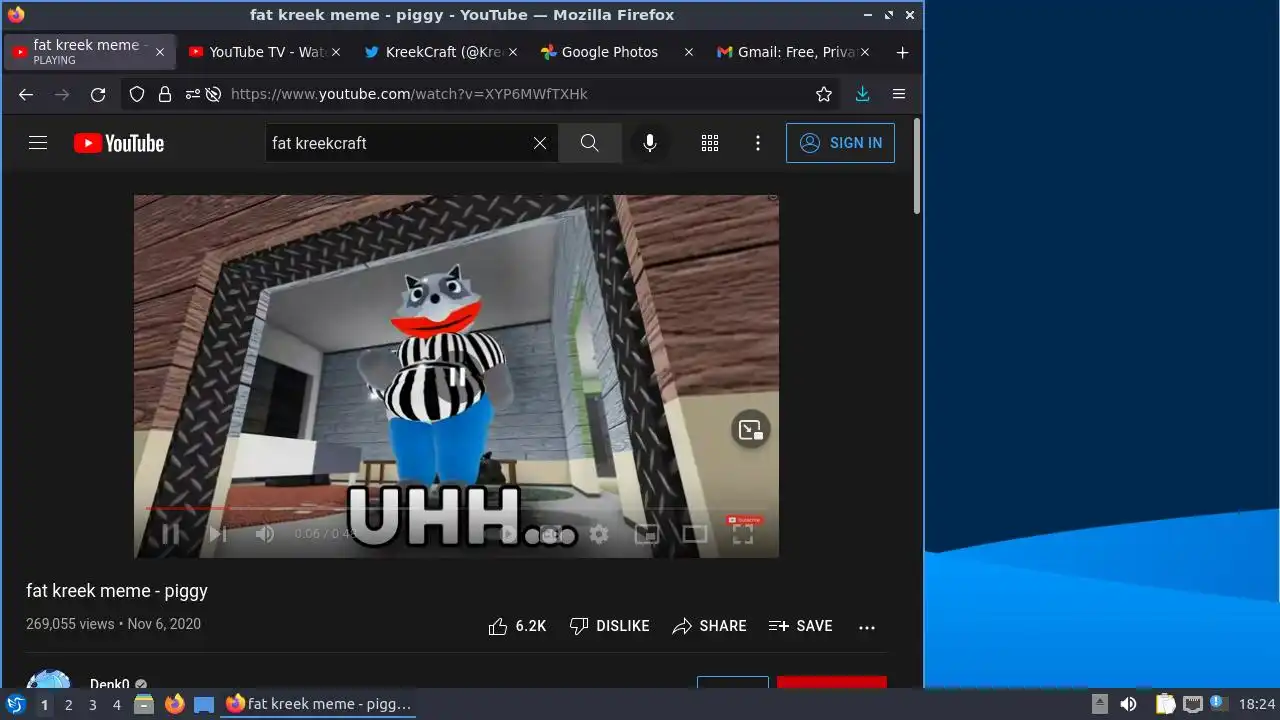Click the magnifier search button
1280x720 pixels.
[590, 143]
